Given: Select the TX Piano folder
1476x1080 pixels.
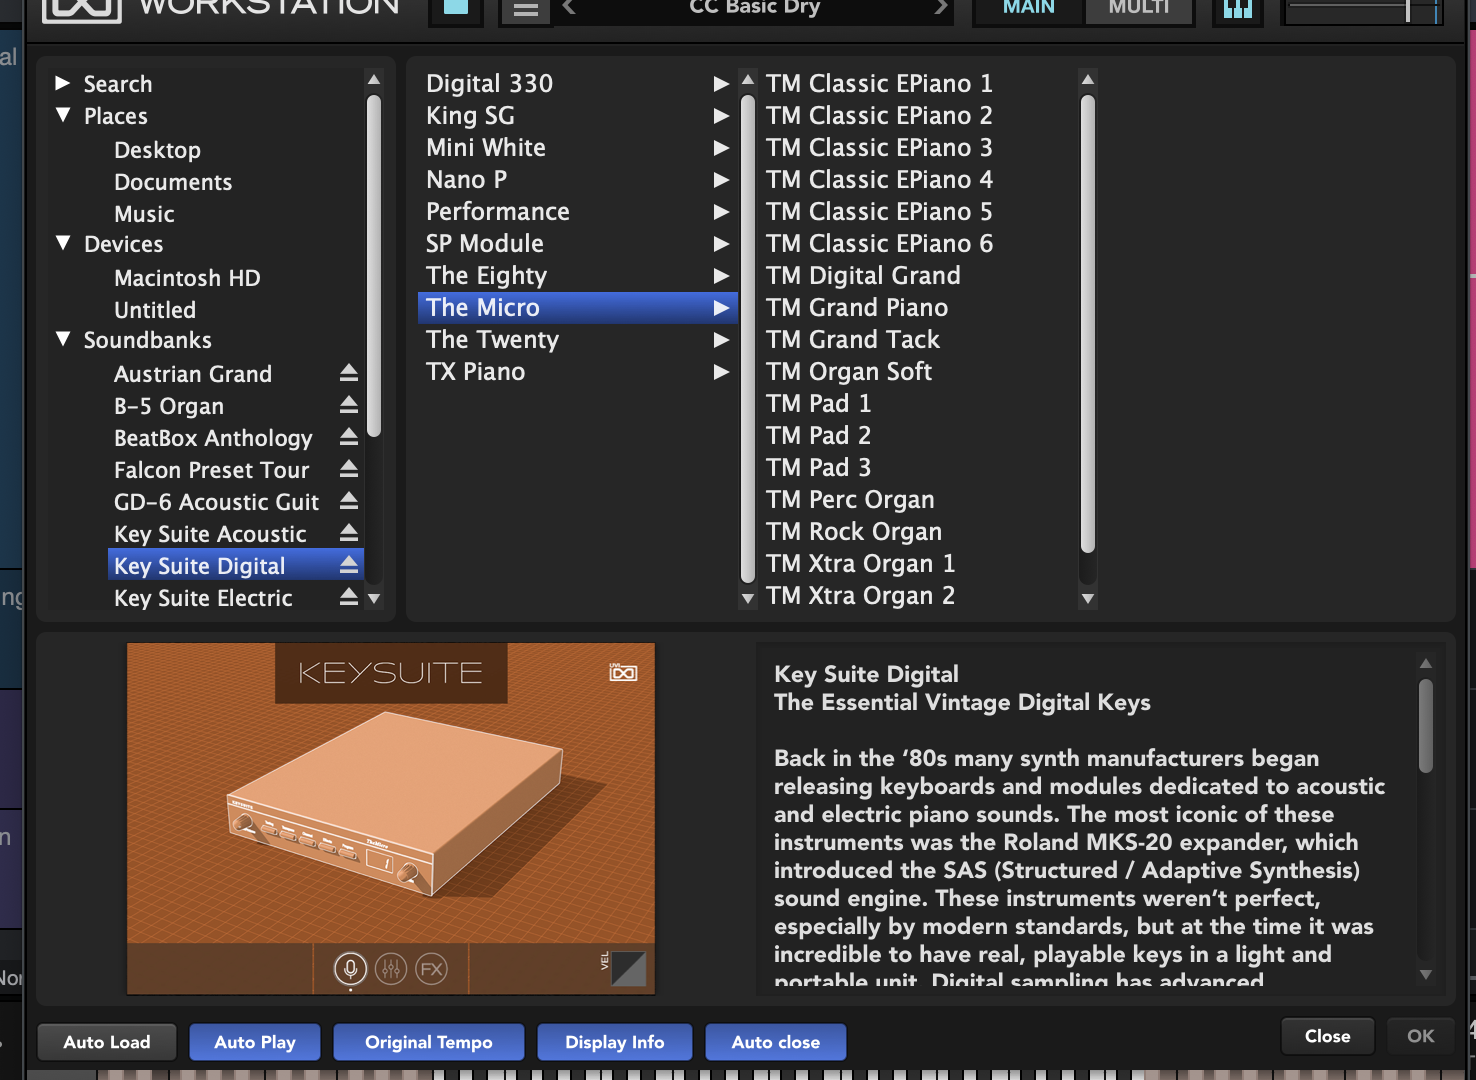Looking at the screenshot, I should (x=577, y=372).
